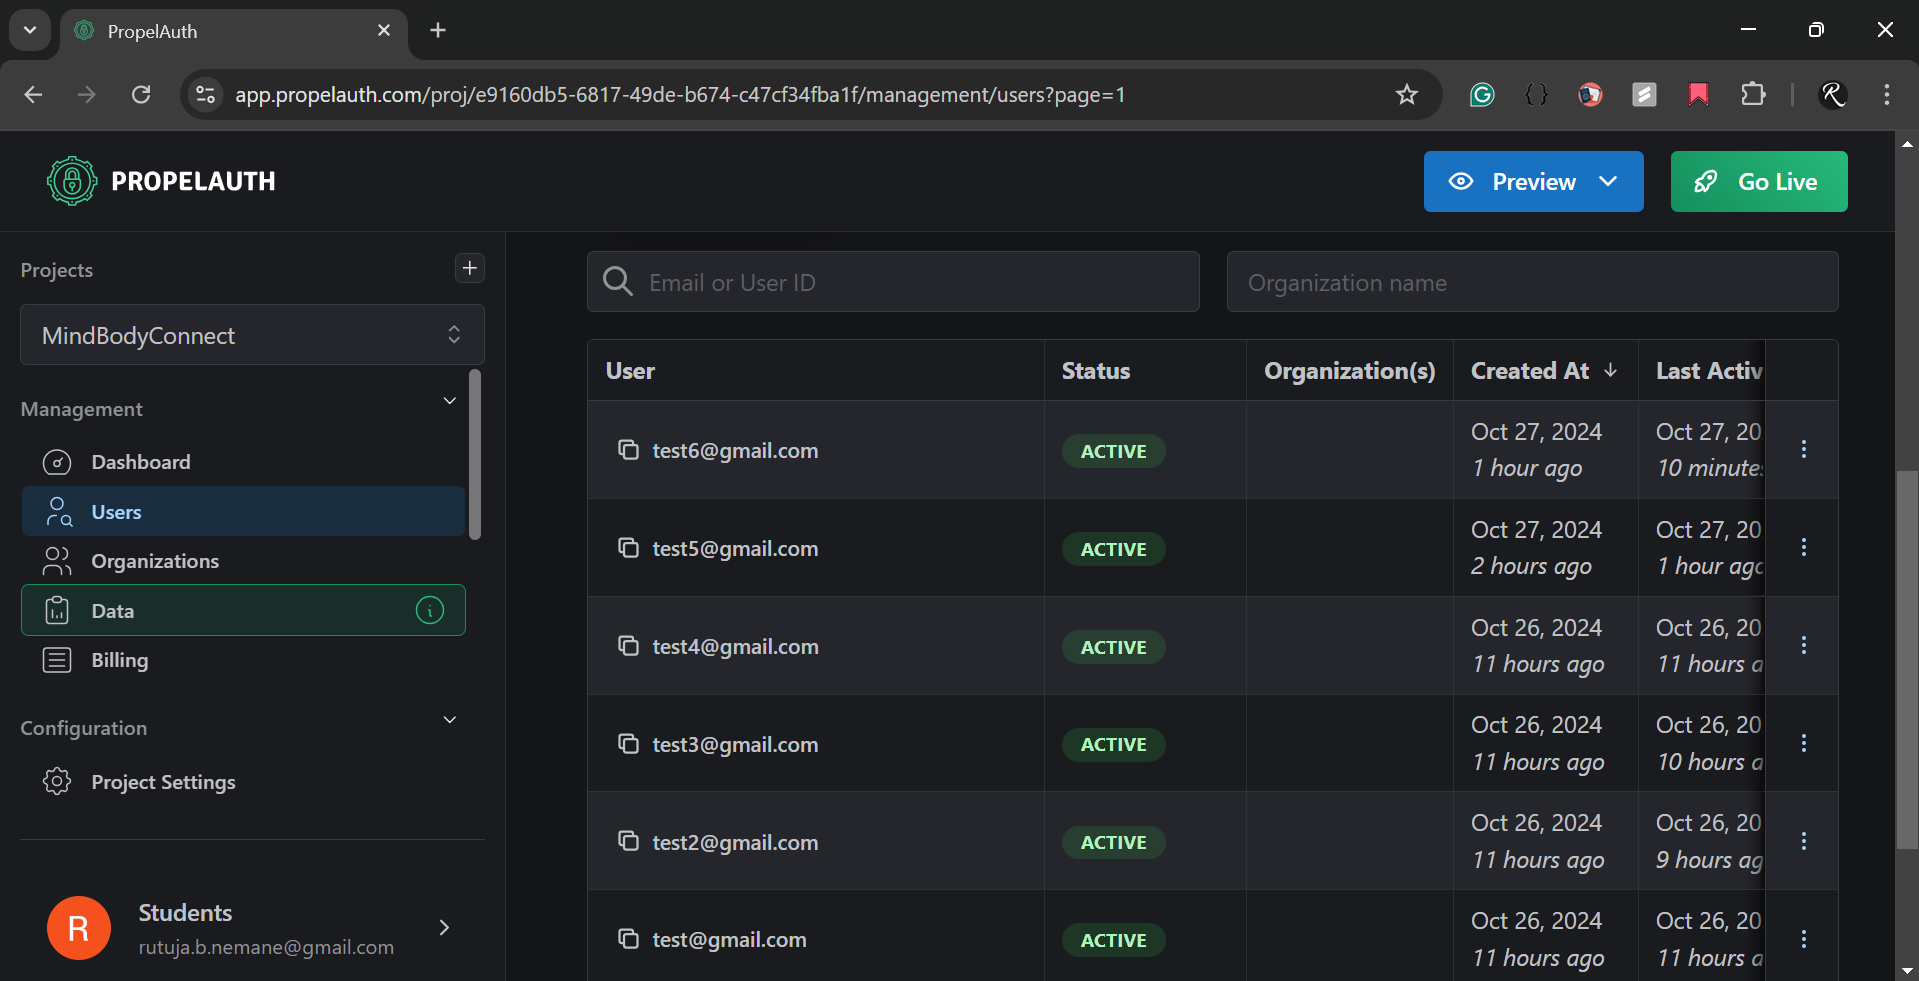This screenshot has height=981, width=1919.
Task: Open three-dot menu for test5@gmail.com row
Action: tap(1804, 547)
